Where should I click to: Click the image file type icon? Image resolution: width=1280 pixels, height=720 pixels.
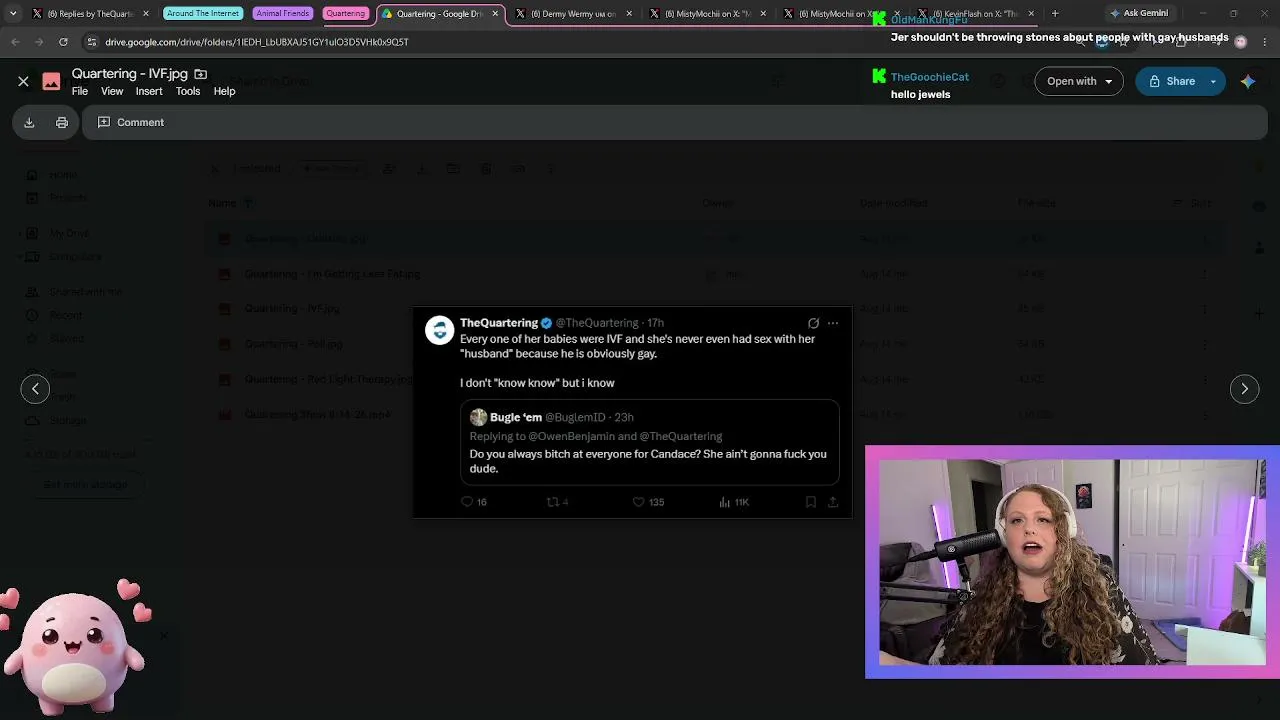tap(51, 81)
